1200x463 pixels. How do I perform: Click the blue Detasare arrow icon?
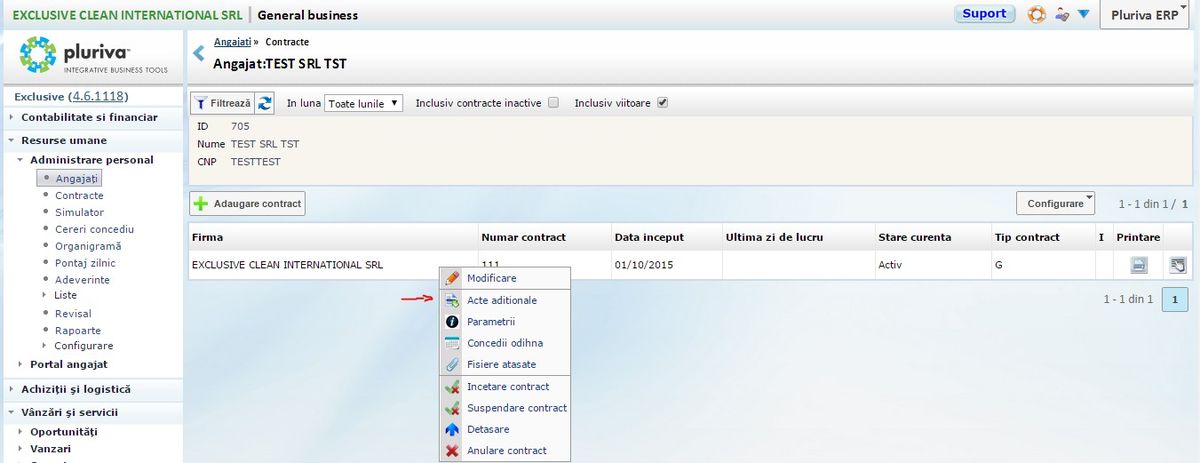click(x=451, y=429)
